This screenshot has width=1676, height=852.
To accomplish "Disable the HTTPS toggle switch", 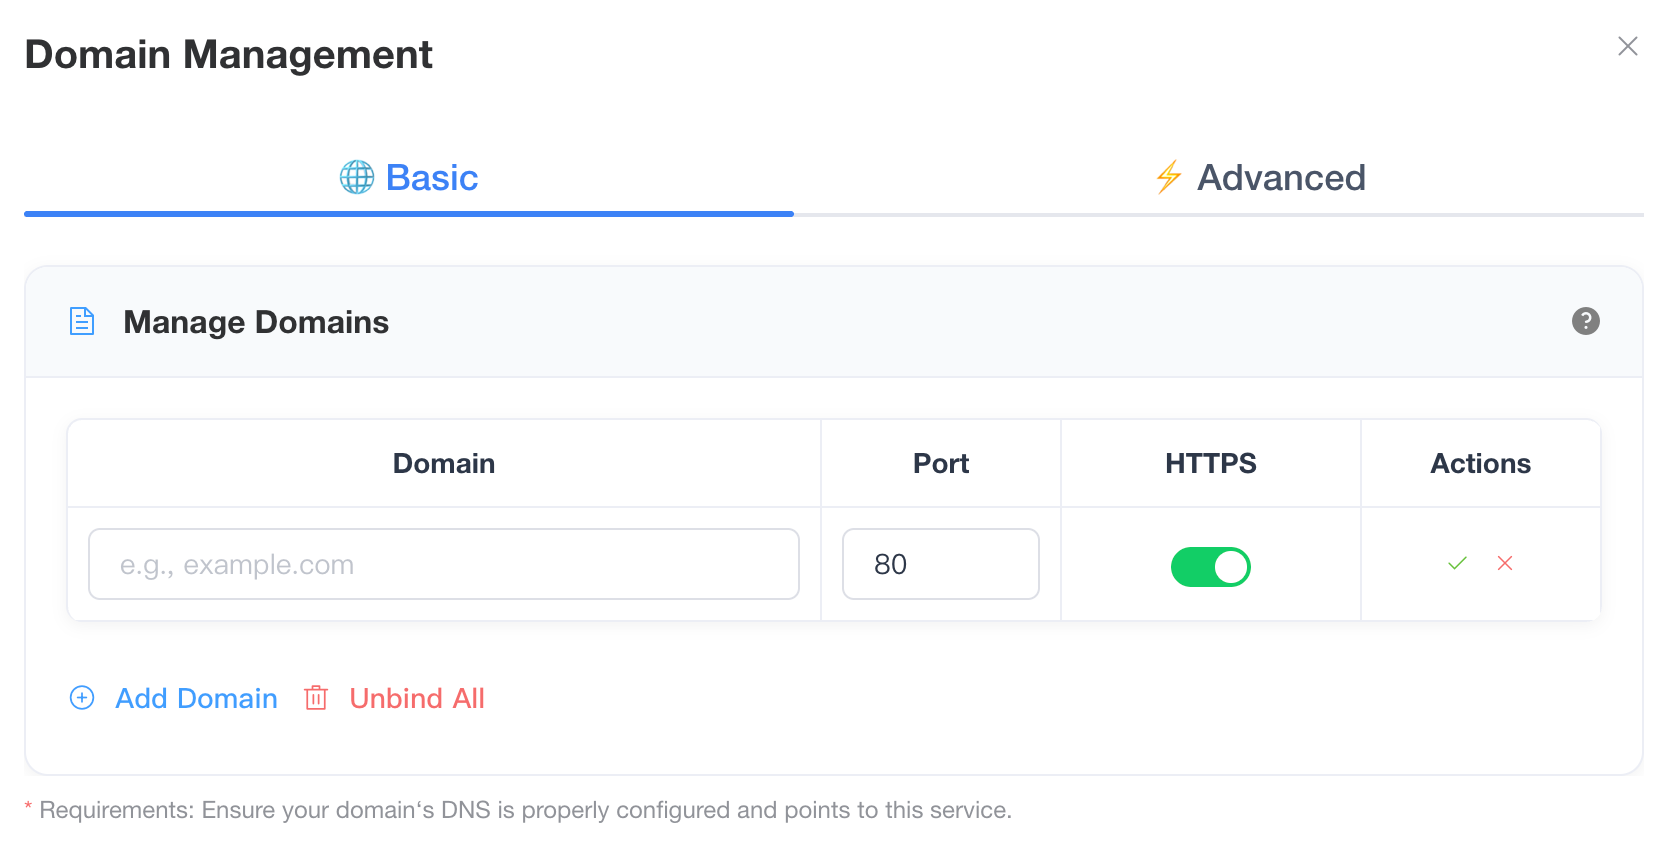I will point(1210,567).
